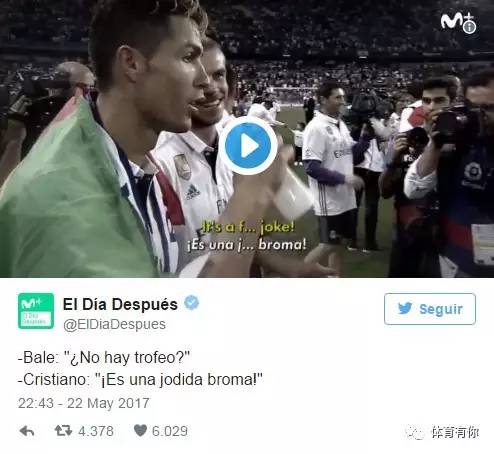Click the Movistar+ logo watermark
This screenshot has width=494, height=454.
[458, 23]
